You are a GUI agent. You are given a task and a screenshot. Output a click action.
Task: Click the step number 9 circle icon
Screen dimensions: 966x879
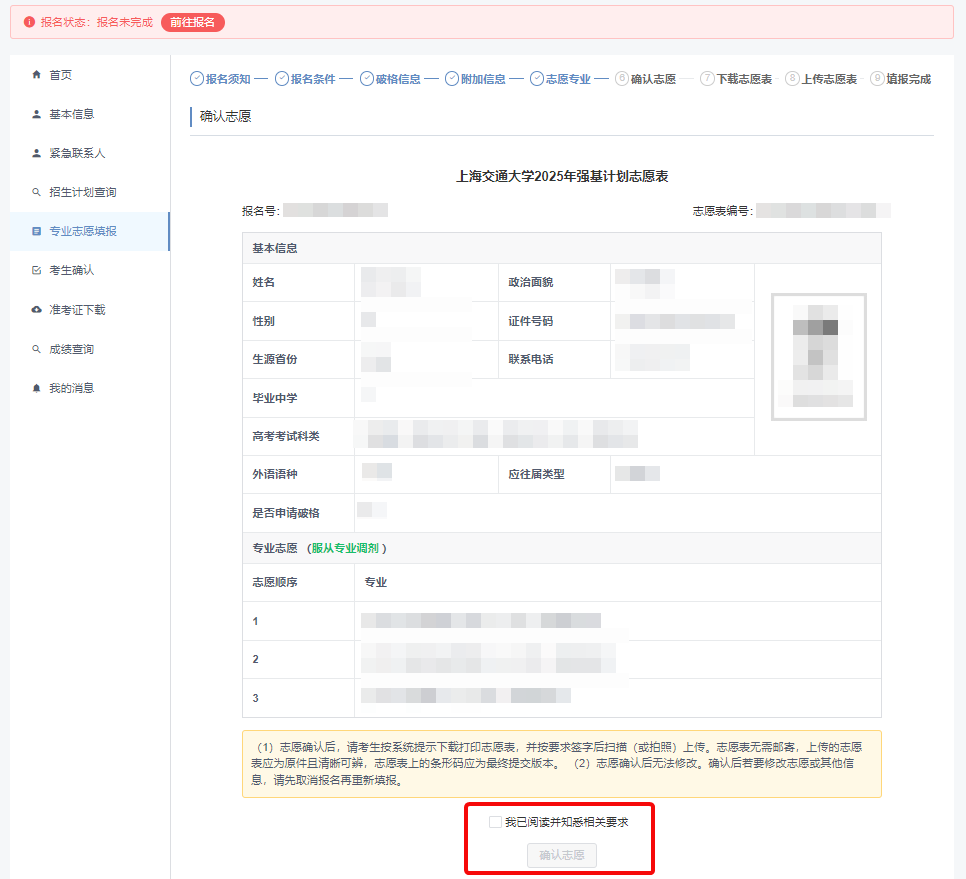pyautogui.click(x=877, y=78)
